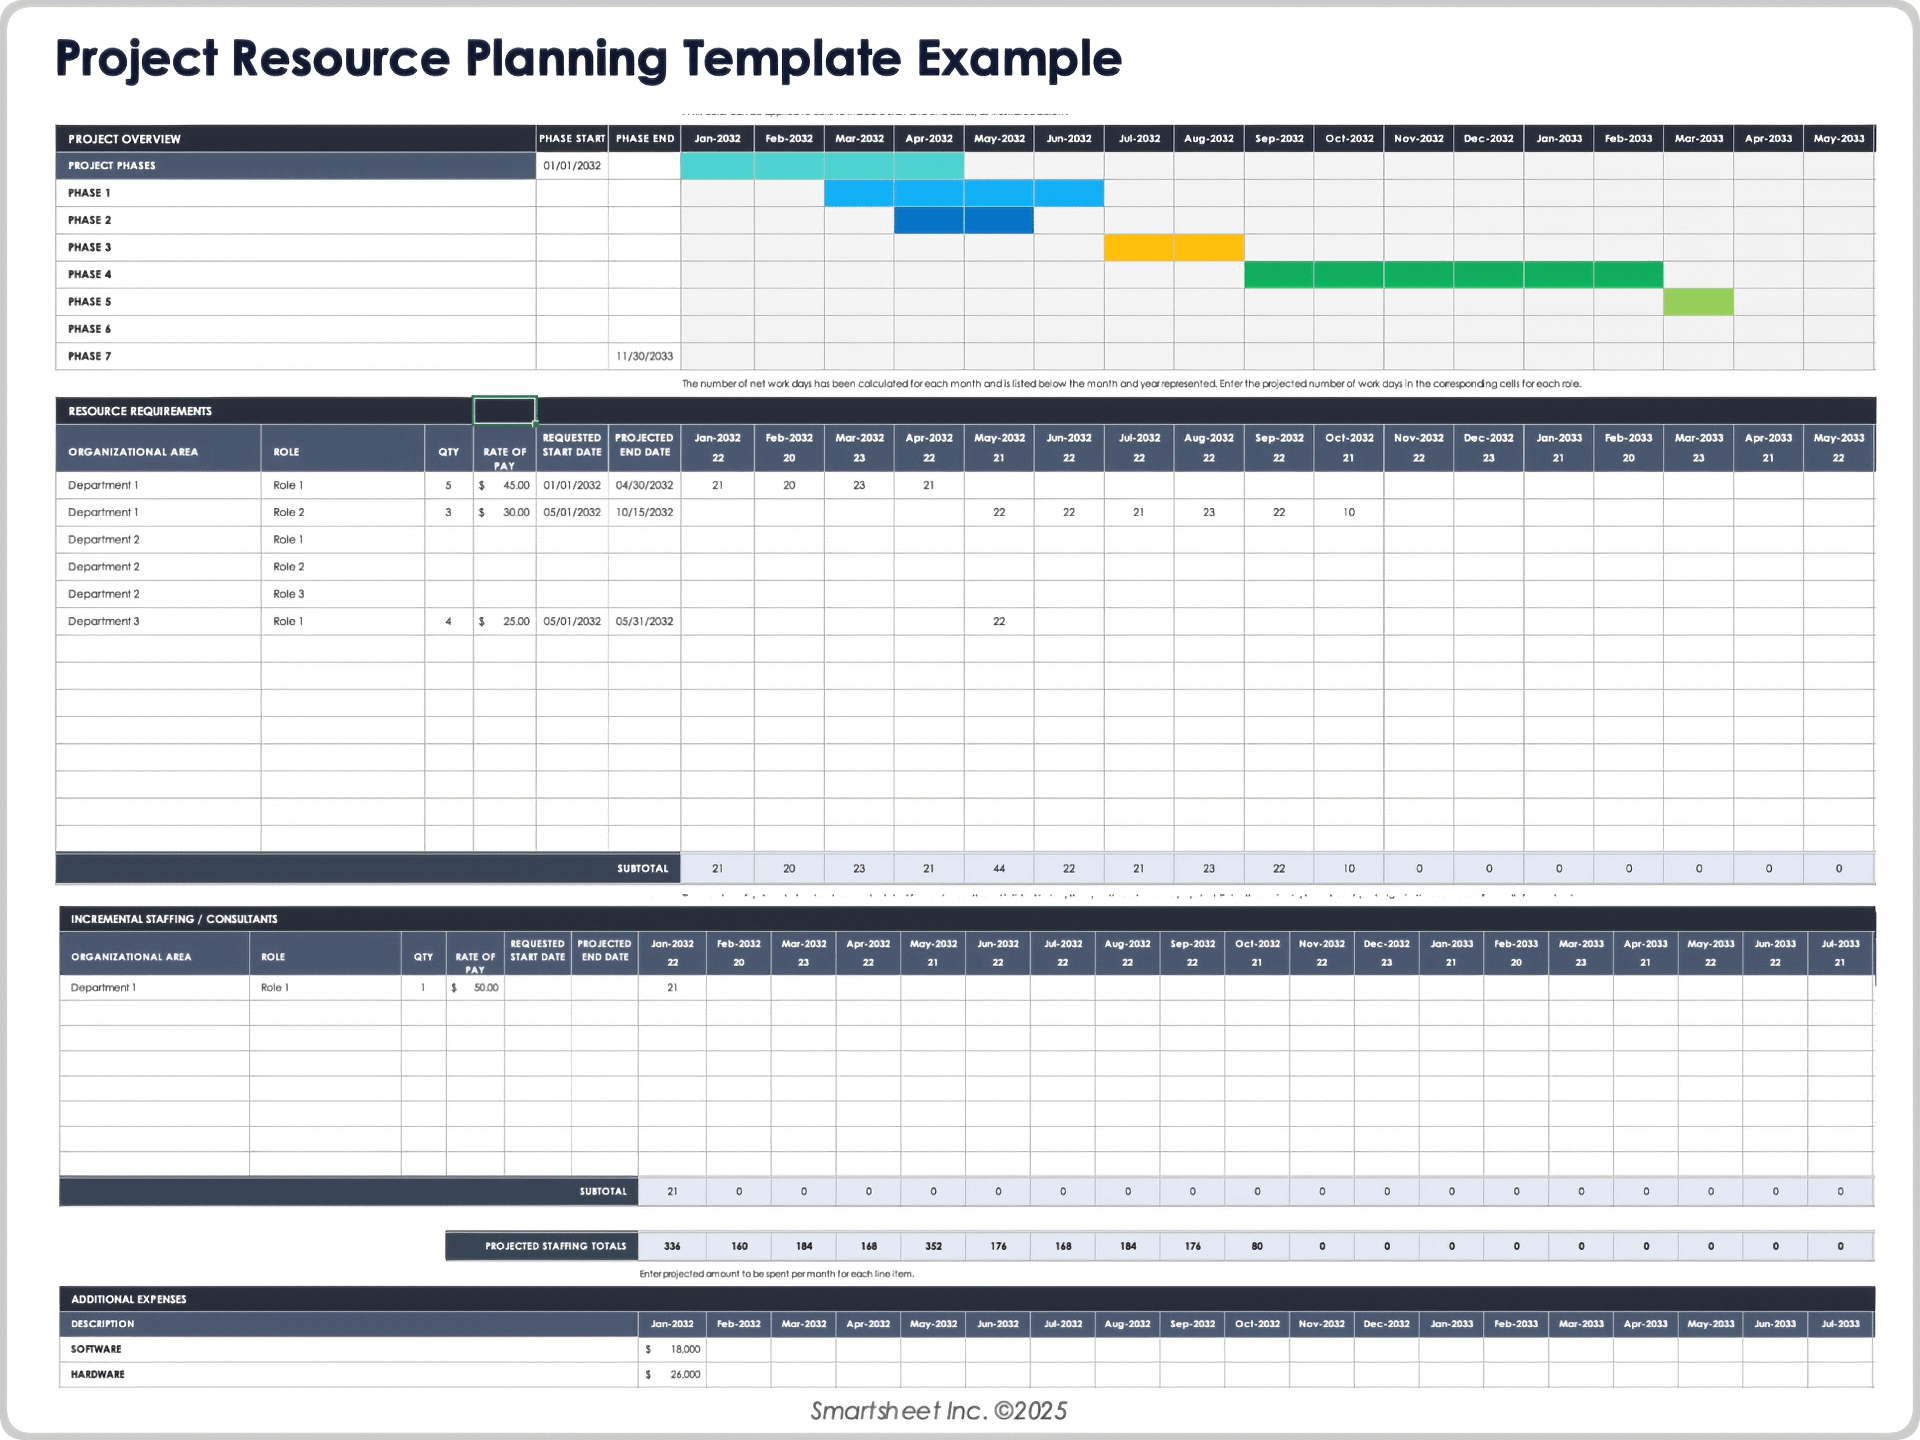The width and height of the screenshot is (1920, 1440).
Task: Select the Jan-2032 column header
Action: point(718,139)
